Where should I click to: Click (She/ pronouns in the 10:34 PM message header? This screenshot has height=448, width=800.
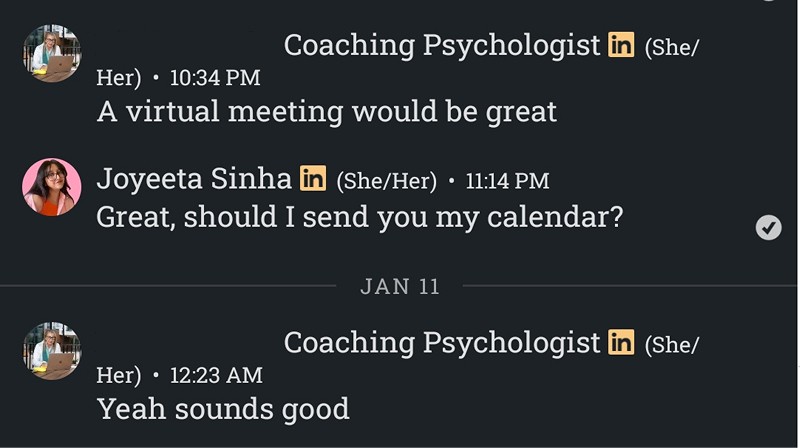click(x=671, y=47)
